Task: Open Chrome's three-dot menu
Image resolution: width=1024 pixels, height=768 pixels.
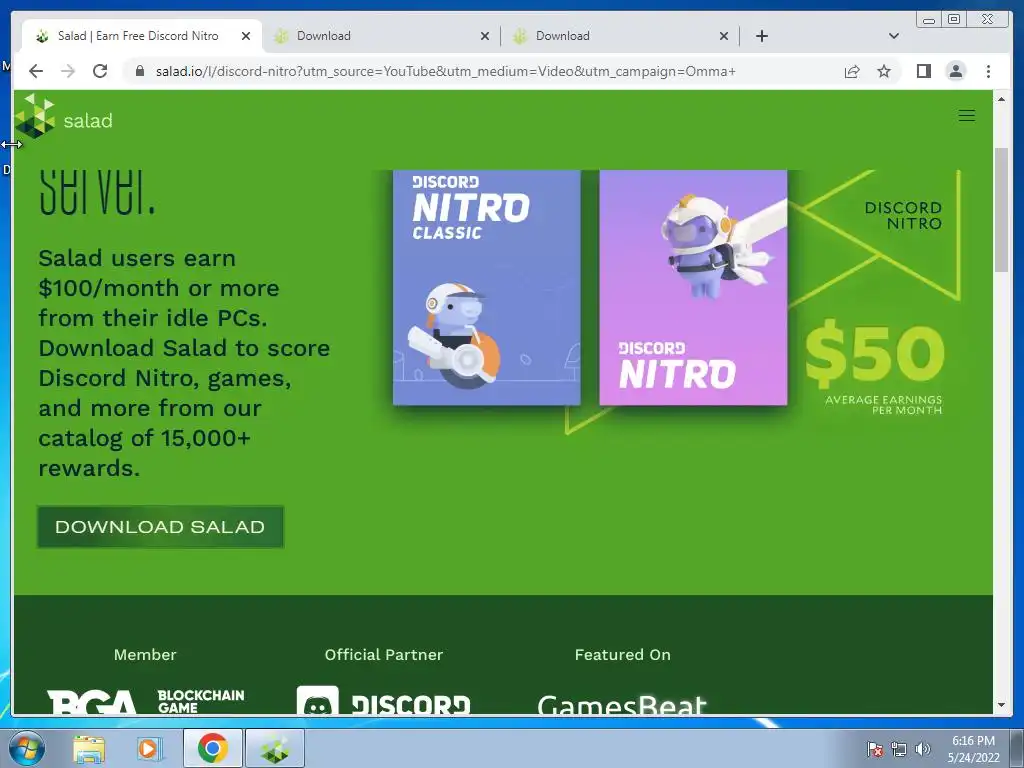Action: pos(988,71)
